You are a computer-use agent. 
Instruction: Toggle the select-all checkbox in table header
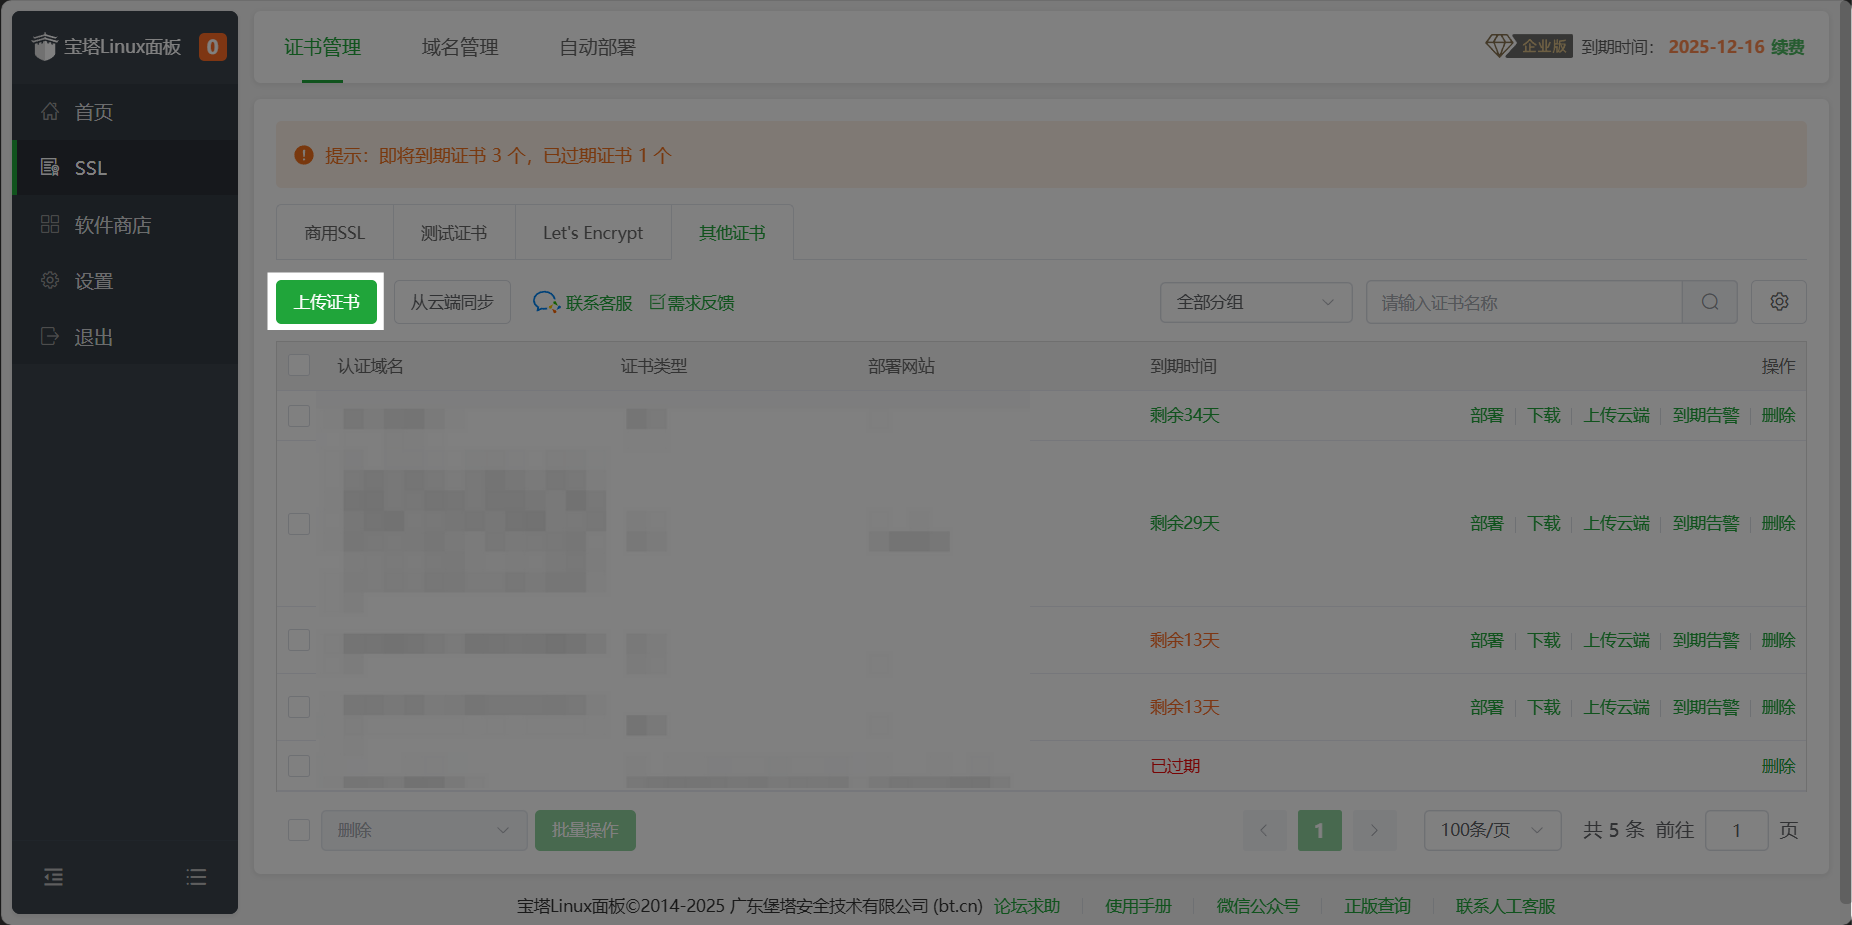pyautogui.click(x=298, y=365)
